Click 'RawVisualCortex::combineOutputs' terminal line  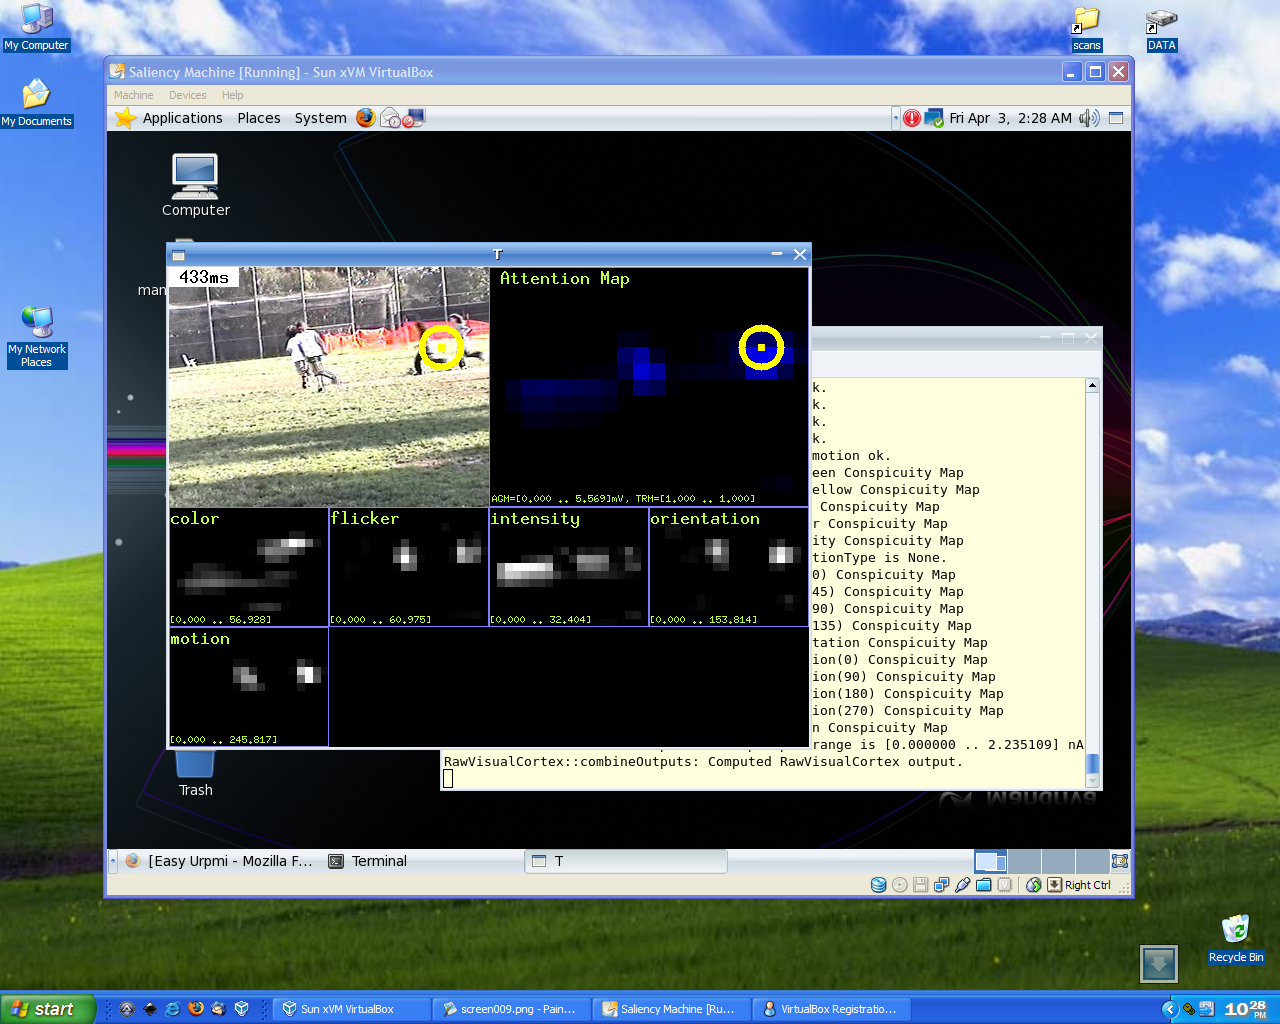tap(703, 762)
